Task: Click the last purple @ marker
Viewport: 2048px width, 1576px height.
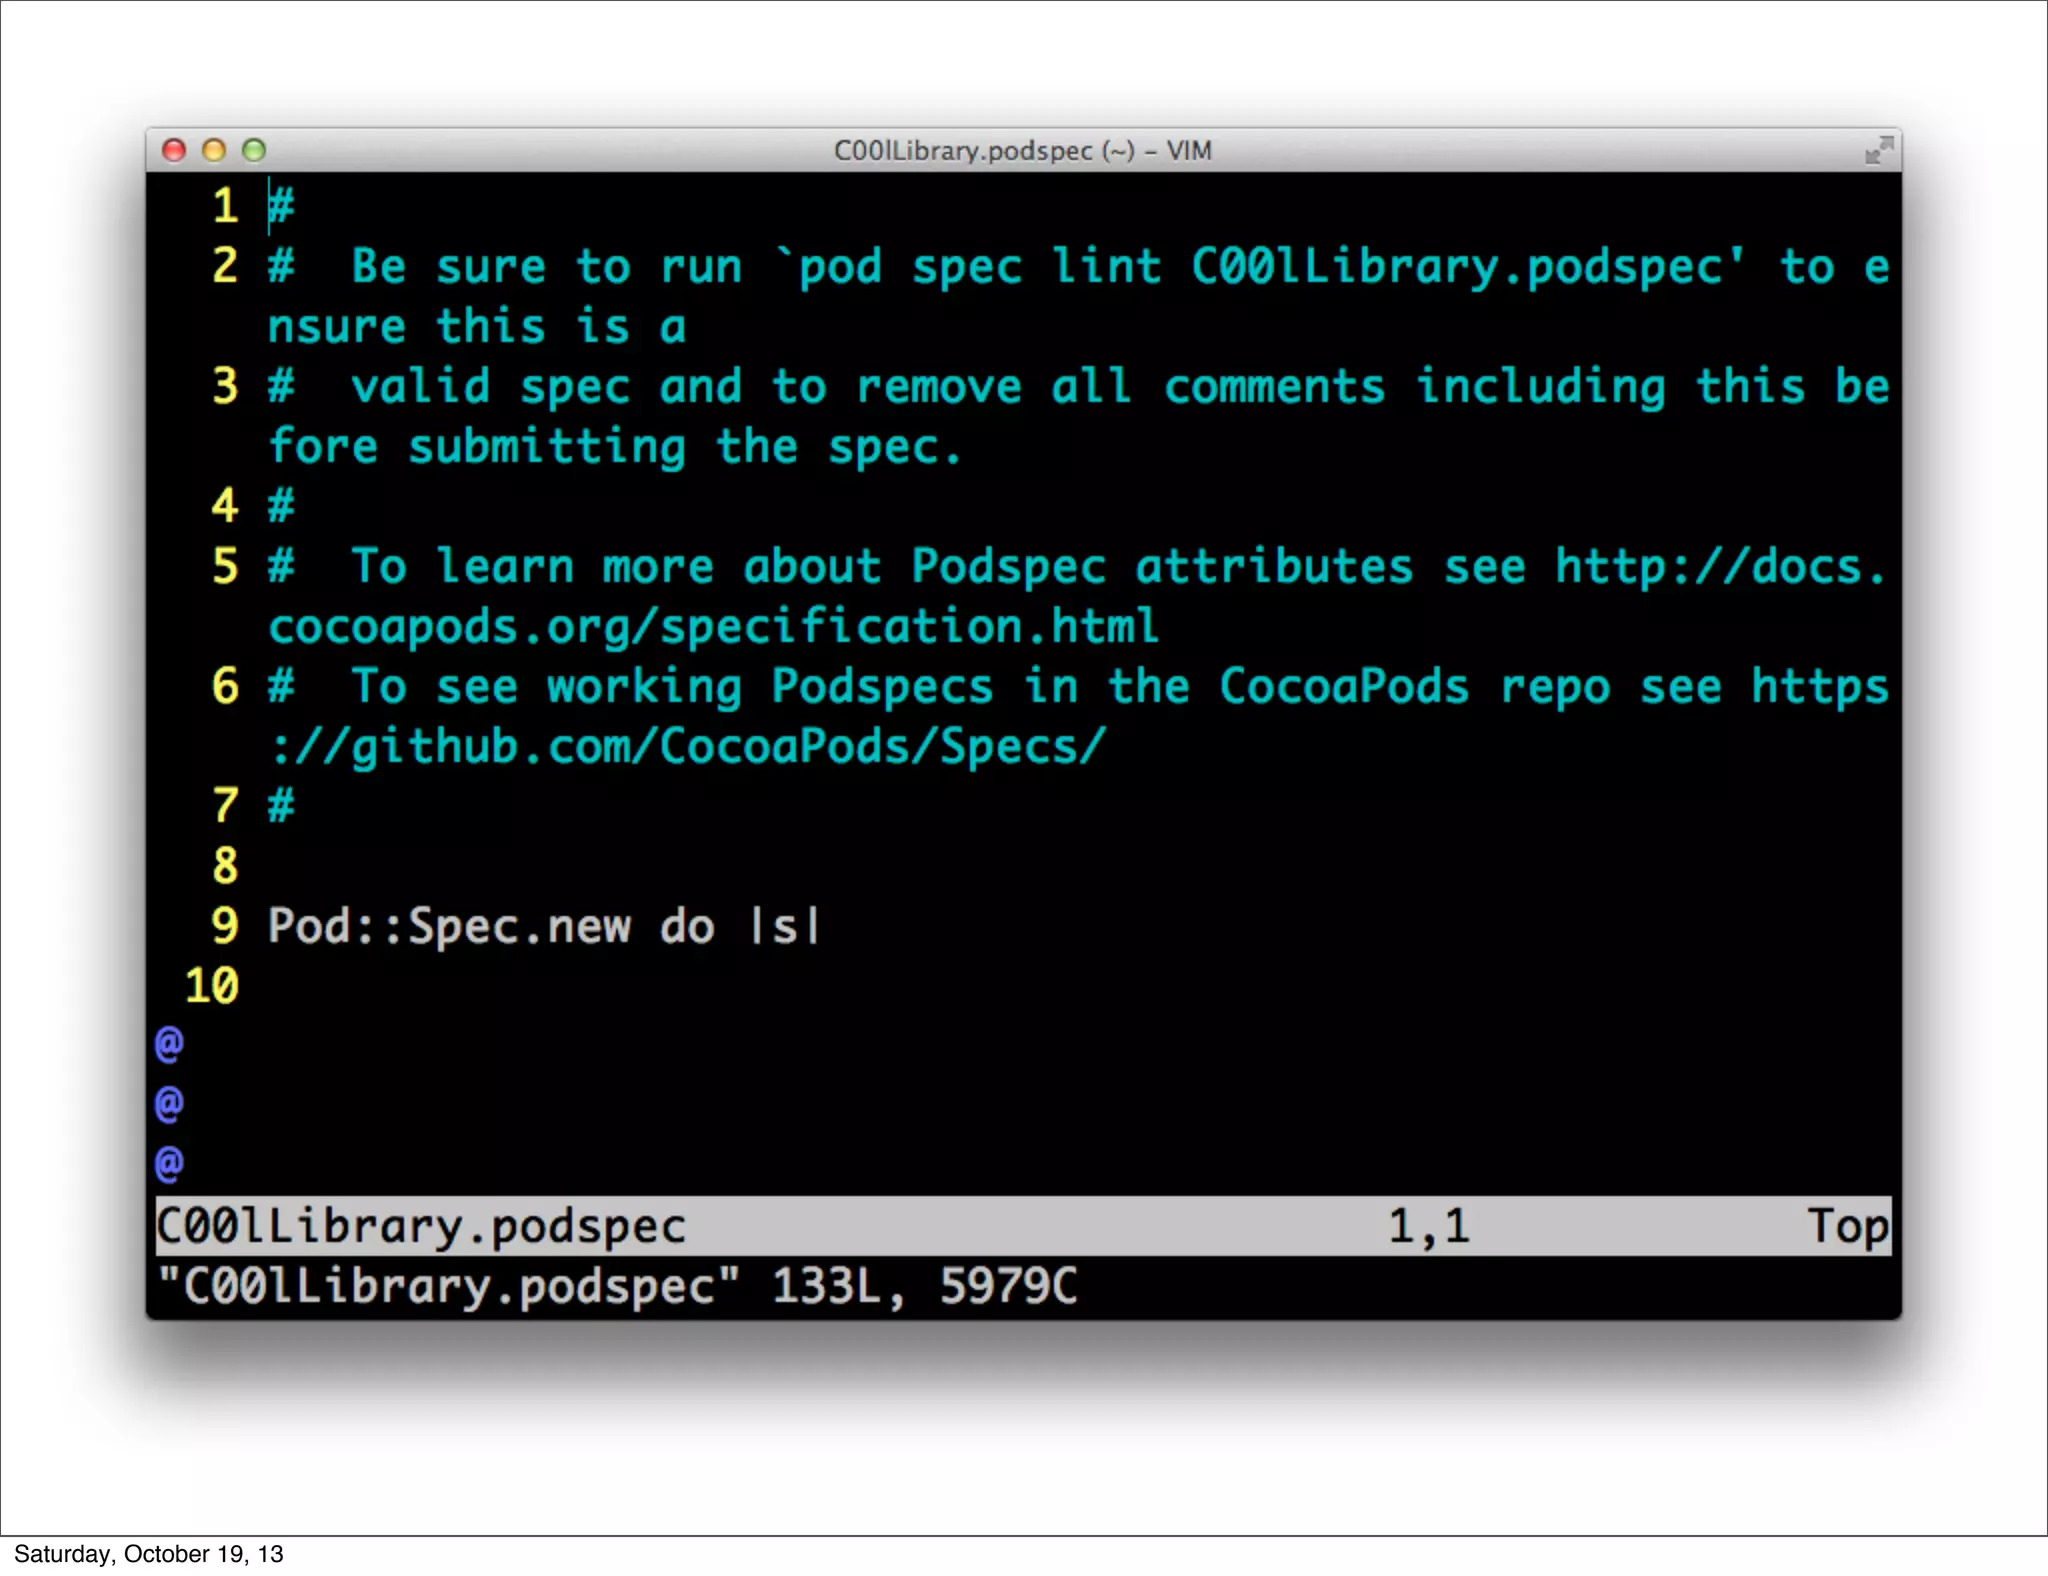Action: pos(169,1163)
